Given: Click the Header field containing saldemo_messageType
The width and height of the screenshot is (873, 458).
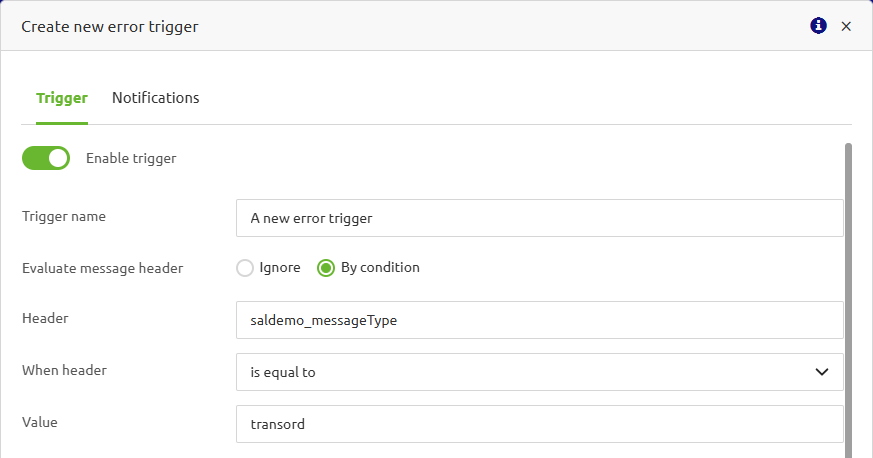Looking at the screenshot, I should pos(539,320).
